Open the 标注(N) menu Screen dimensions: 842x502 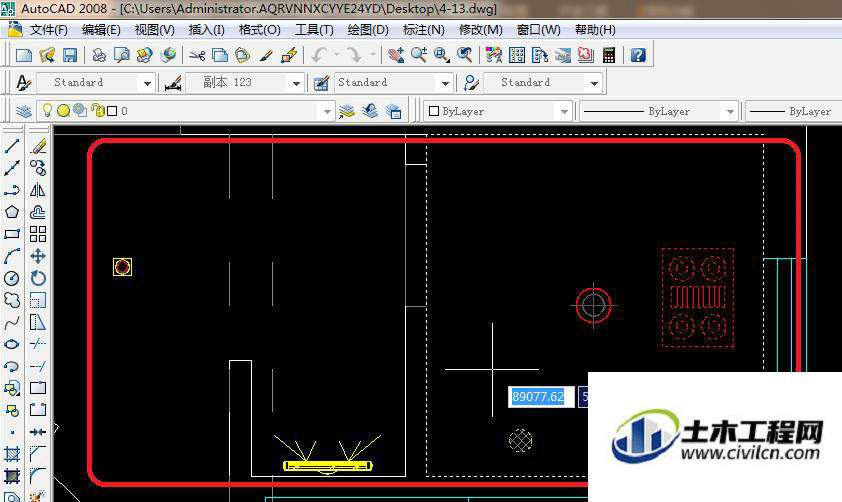(x=424, y=30)
